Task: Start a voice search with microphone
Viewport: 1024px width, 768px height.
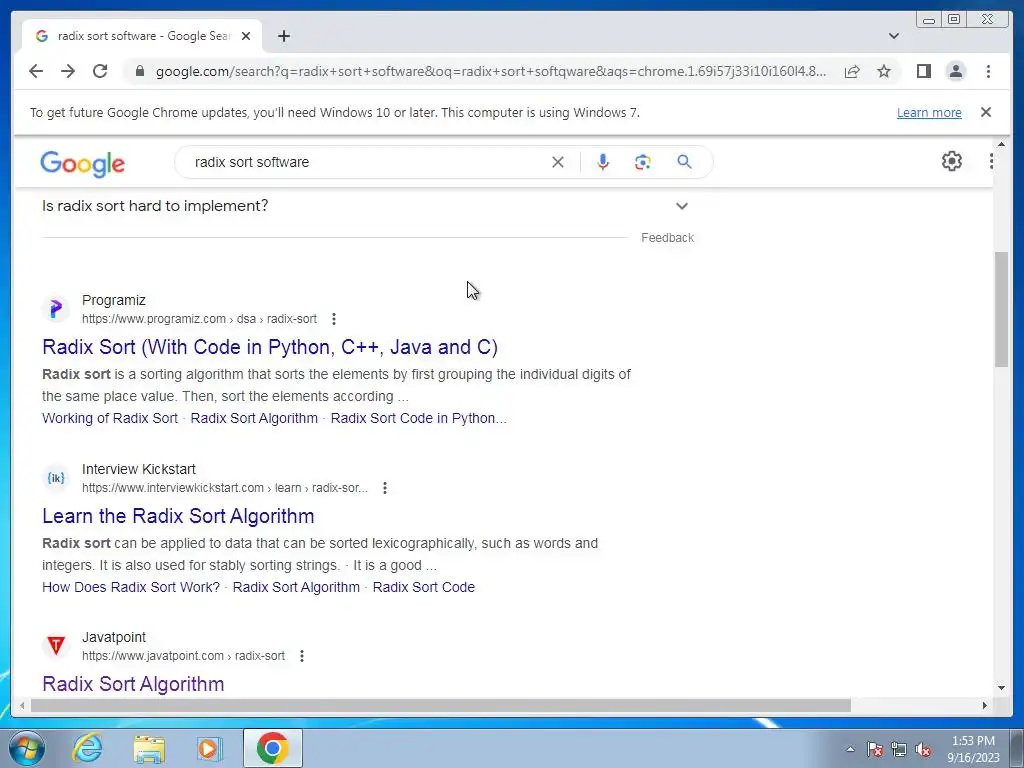Action: coord(603,162)
